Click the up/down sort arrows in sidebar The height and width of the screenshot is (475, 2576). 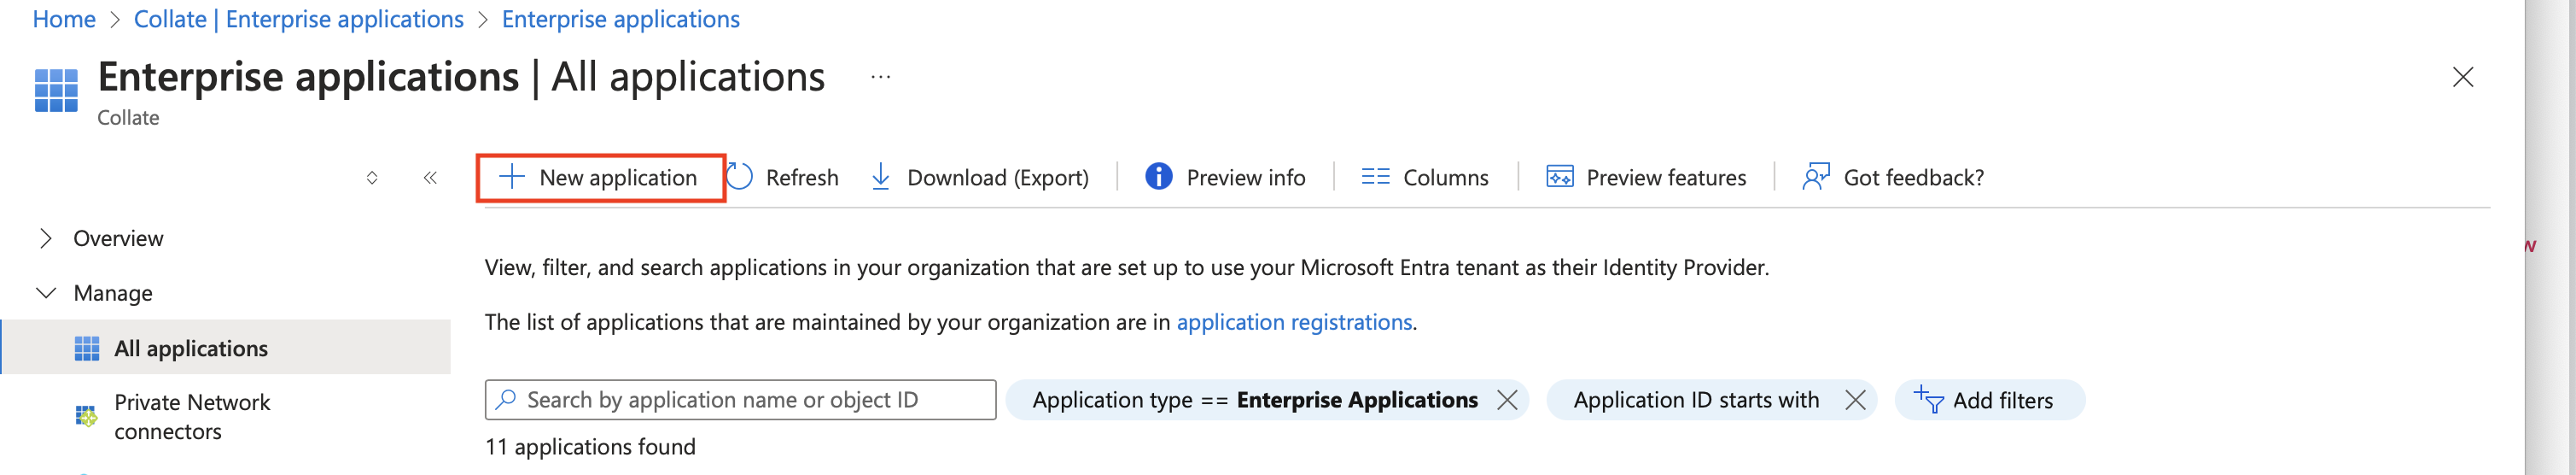pyautogui.click(x=372, y=178)
